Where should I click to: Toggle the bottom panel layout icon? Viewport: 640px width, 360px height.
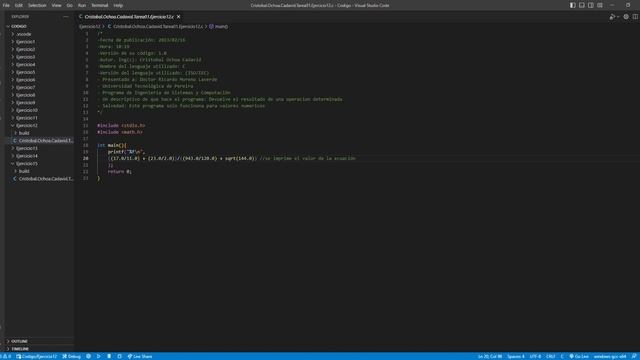[582, 5]
